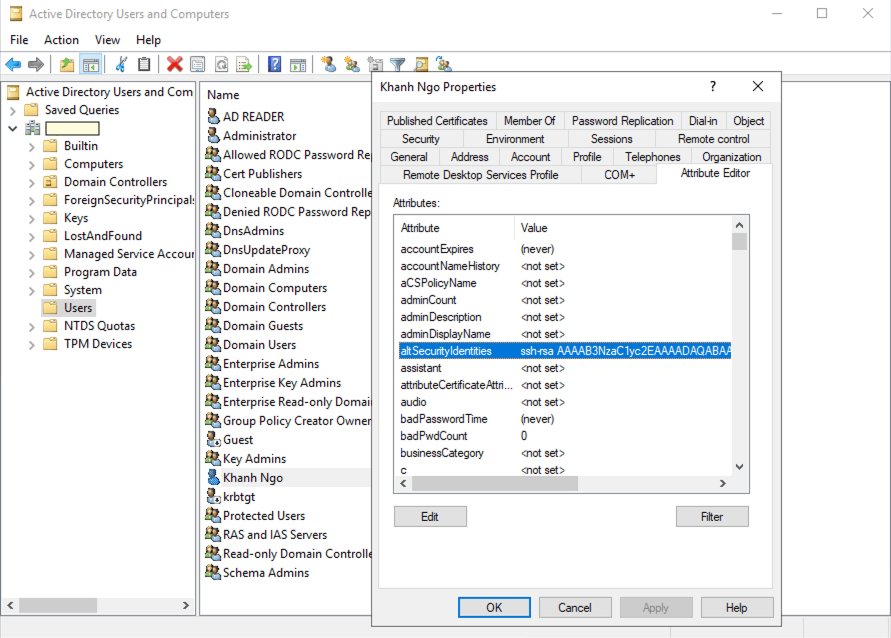This screenshot has width=891, height=638.
Task: Open Help with blue question mark icon
Action: coord(274,64)
